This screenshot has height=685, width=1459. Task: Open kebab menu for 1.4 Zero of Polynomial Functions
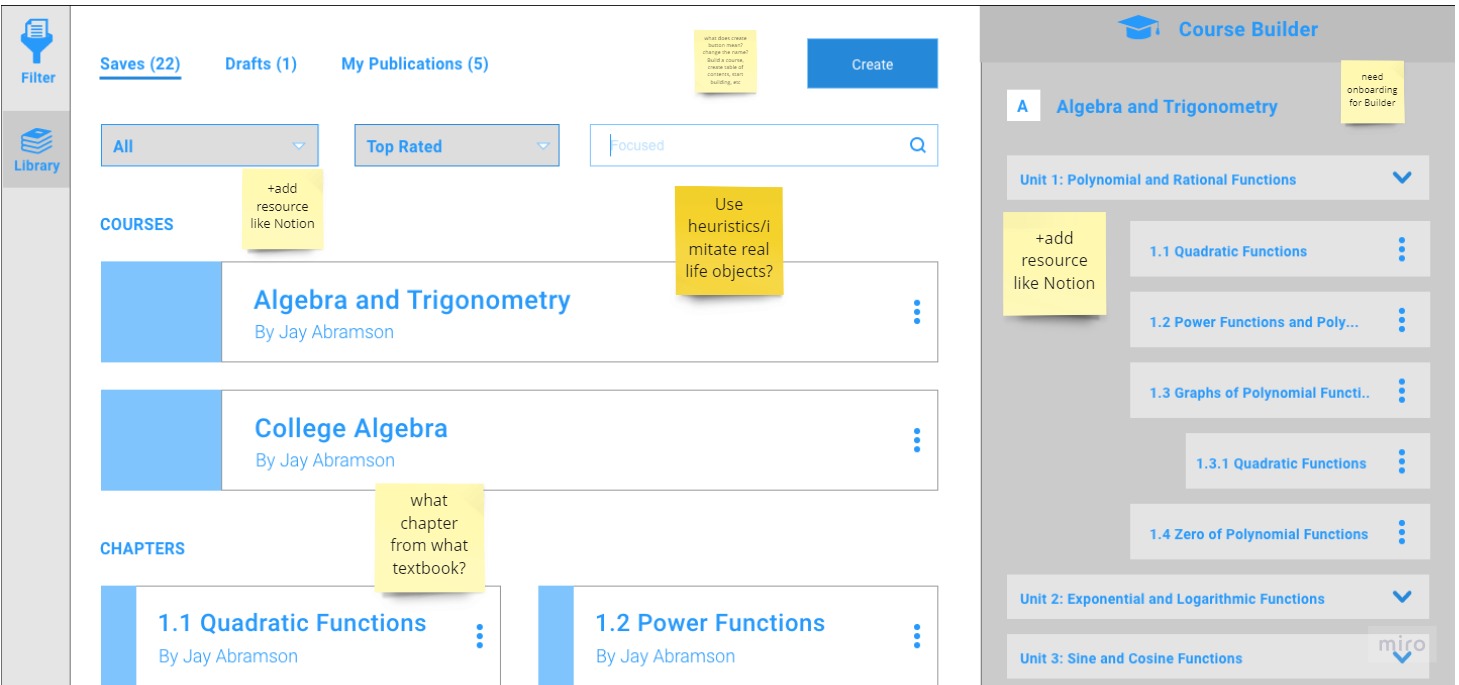[x=1401, y=533]
